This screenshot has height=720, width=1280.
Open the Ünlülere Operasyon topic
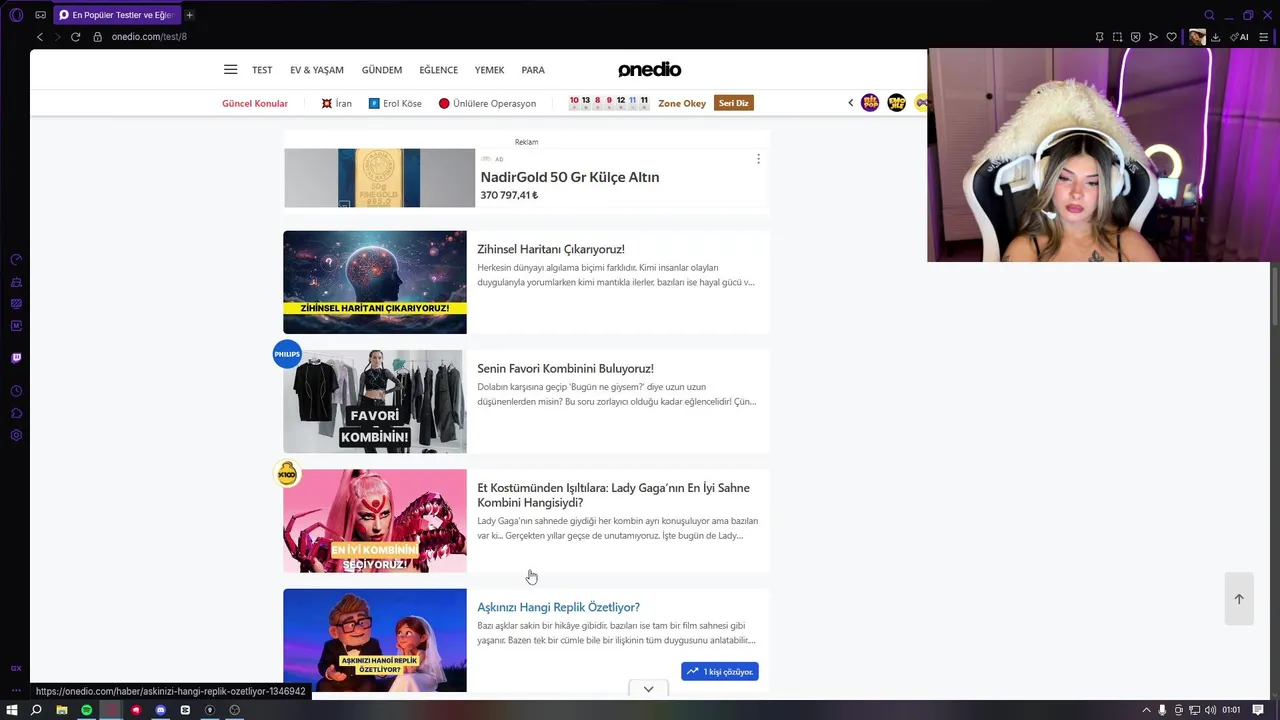487,103
